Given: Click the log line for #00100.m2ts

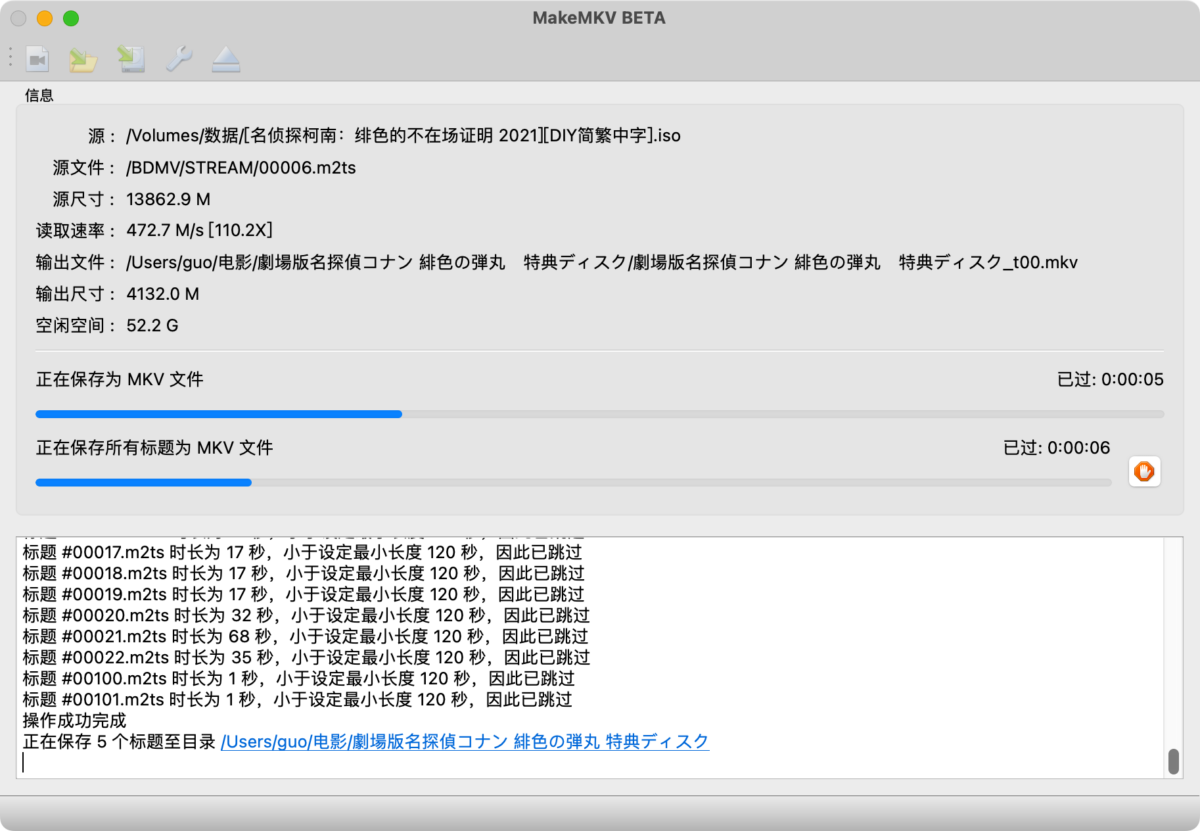Looking at the screenshot, I should [x=298, y=678].
